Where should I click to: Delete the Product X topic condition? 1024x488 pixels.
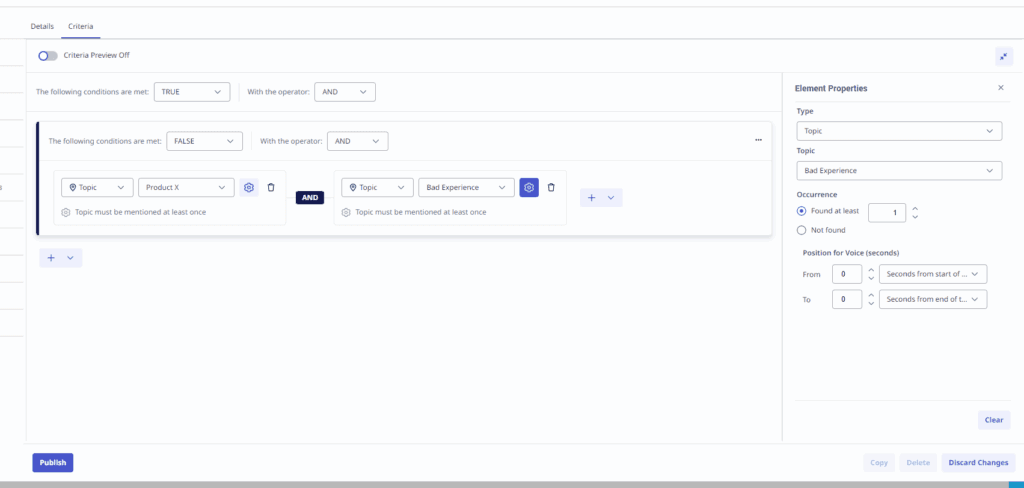271,187
